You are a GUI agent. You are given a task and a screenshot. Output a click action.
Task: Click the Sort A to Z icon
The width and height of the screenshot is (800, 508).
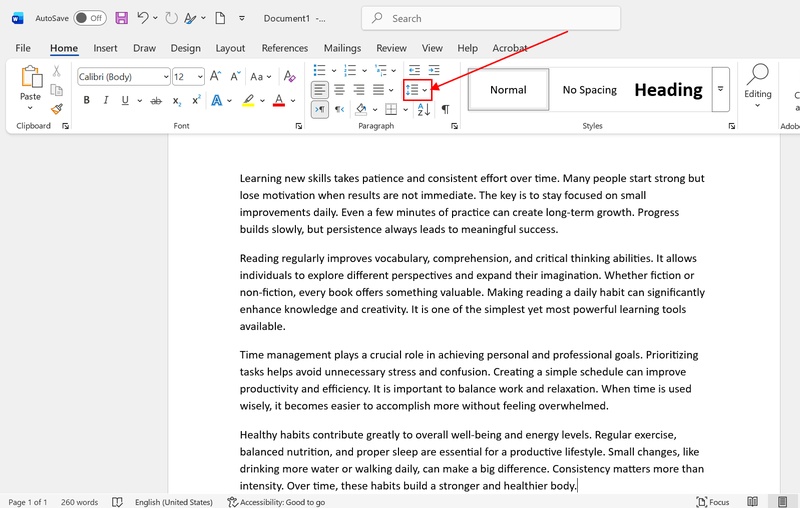(424, 110)
